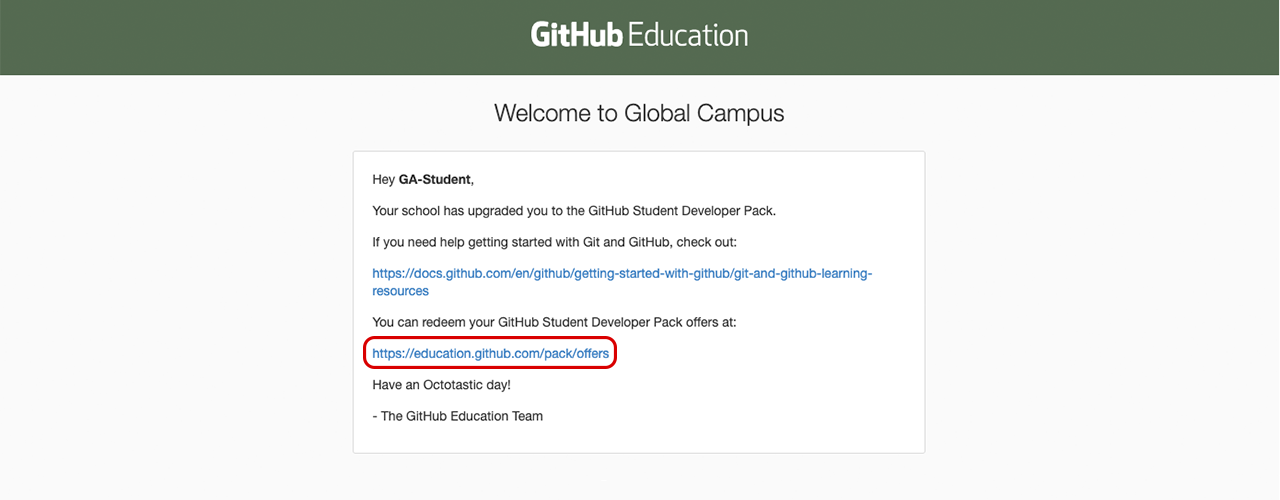Click the "You can redeem" offers sentence
Screen dimensions: 1280x500
click(554, 322)
